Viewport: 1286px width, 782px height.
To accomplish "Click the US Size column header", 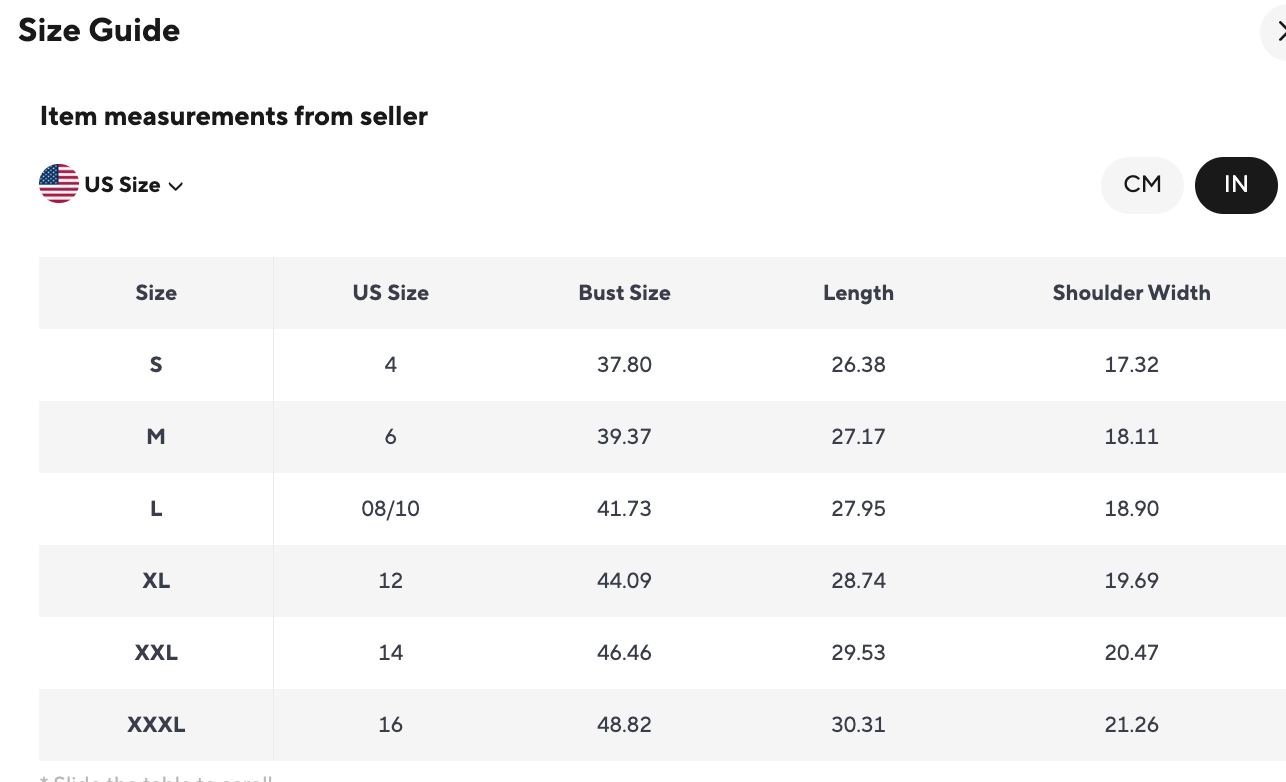I will tap(390, 293).
